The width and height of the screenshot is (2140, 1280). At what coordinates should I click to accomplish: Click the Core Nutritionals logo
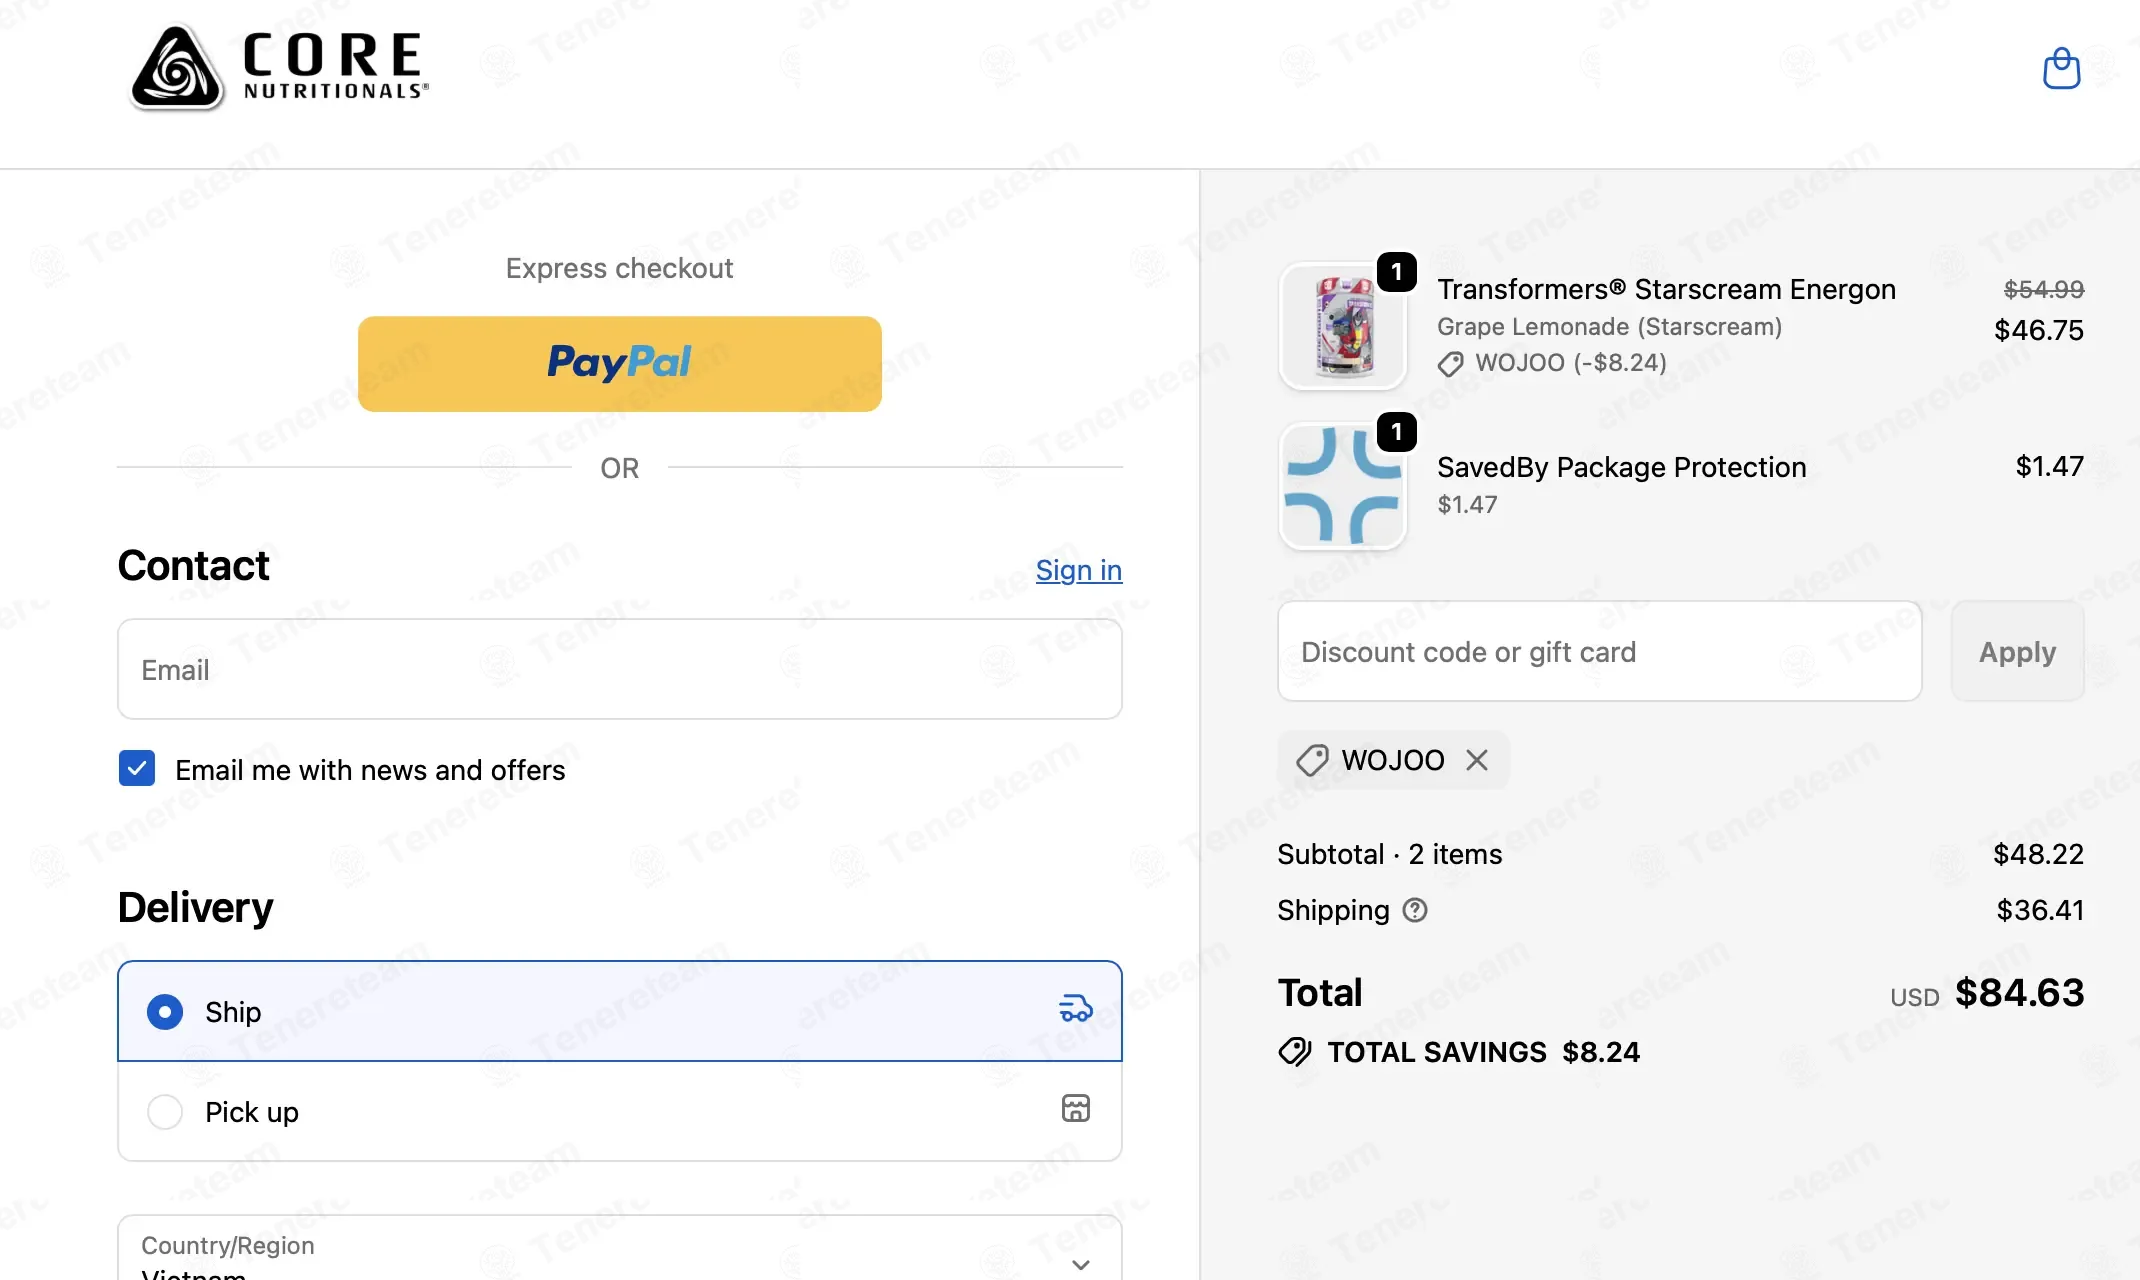[x=279, y=68]
